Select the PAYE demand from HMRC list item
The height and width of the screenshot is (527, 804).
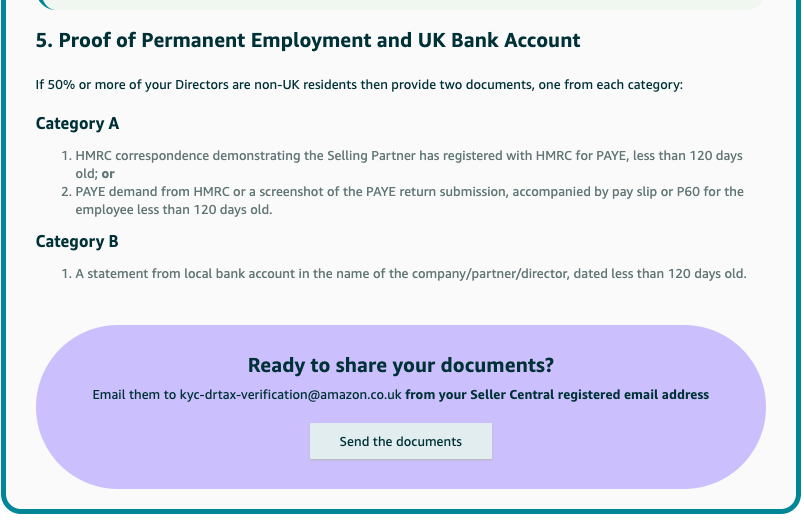tap(409, 200)
